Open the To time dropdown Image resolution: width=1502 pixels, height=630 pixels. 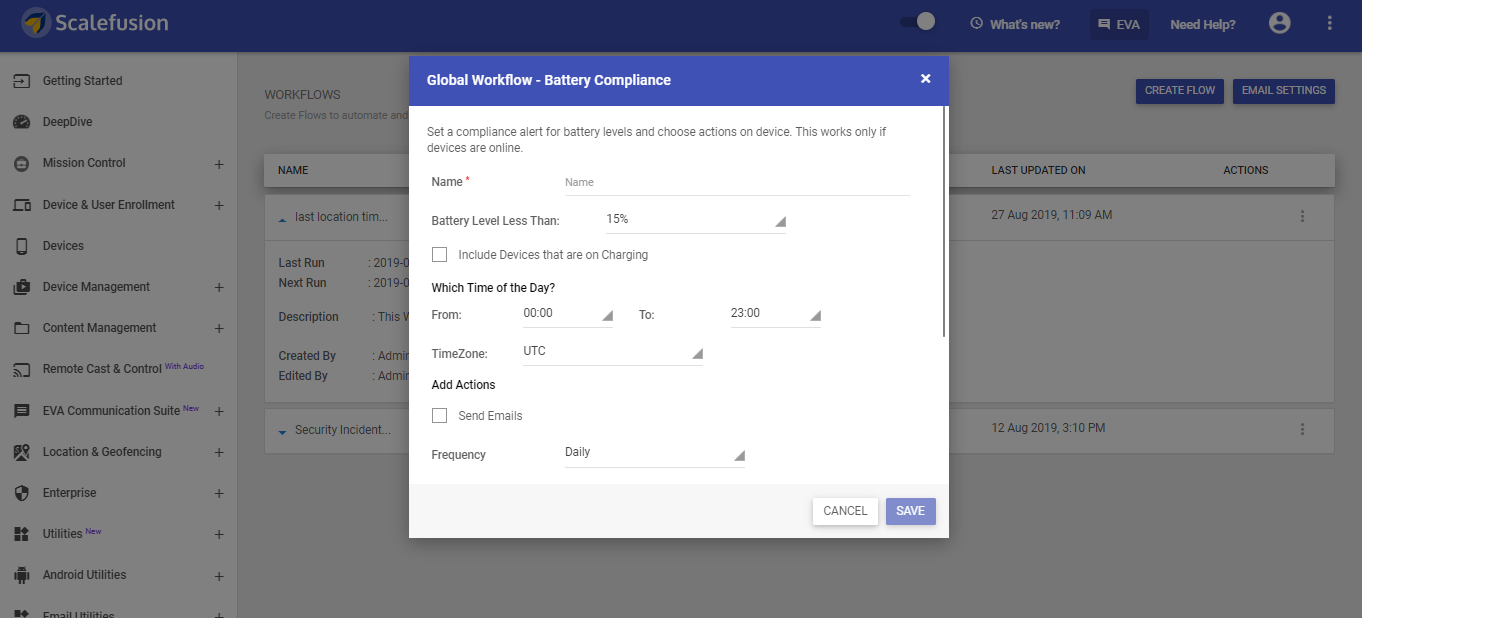pos(776,315)
